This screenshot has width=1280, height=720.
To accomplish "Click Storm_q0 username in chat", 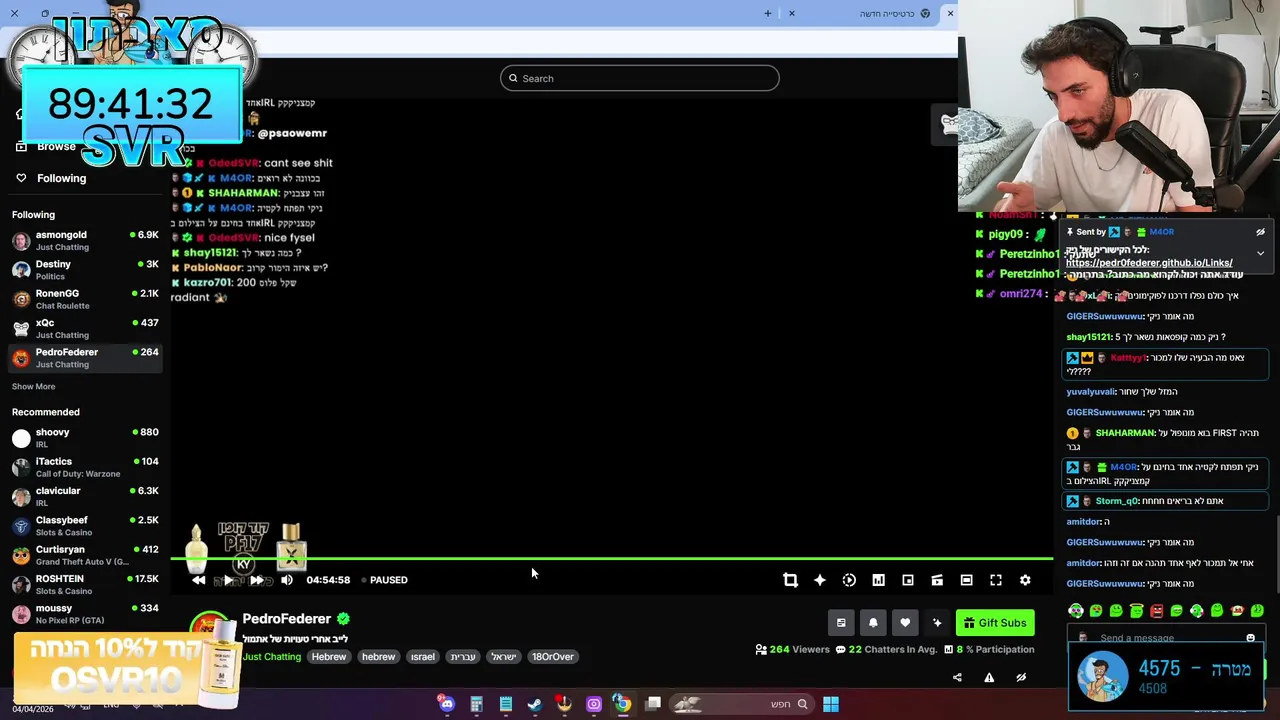I will tap(1117, 501).
